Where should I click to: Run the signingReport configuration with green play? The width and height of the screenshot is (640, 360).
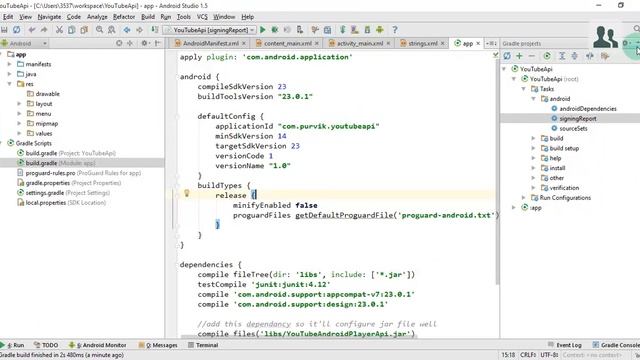263,30
